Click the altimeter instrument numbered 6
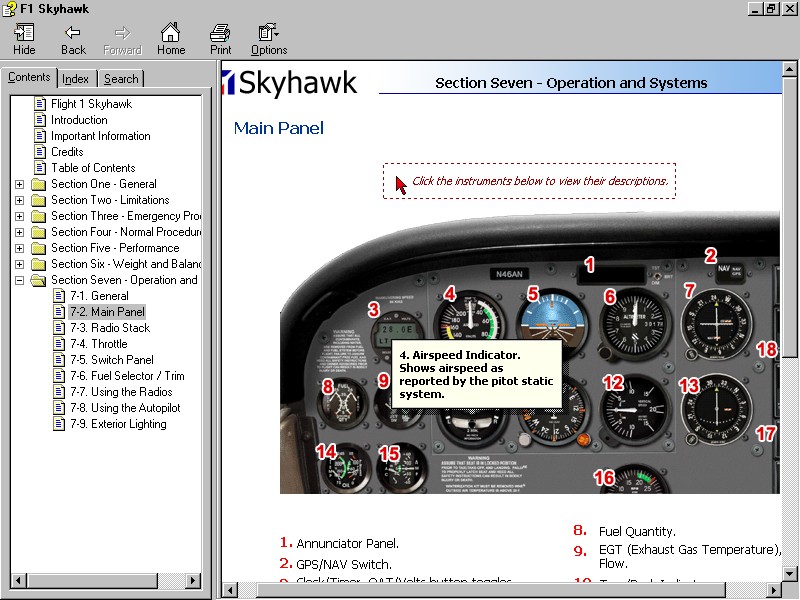Screen dimensions: 800x600 coord(635,323)
